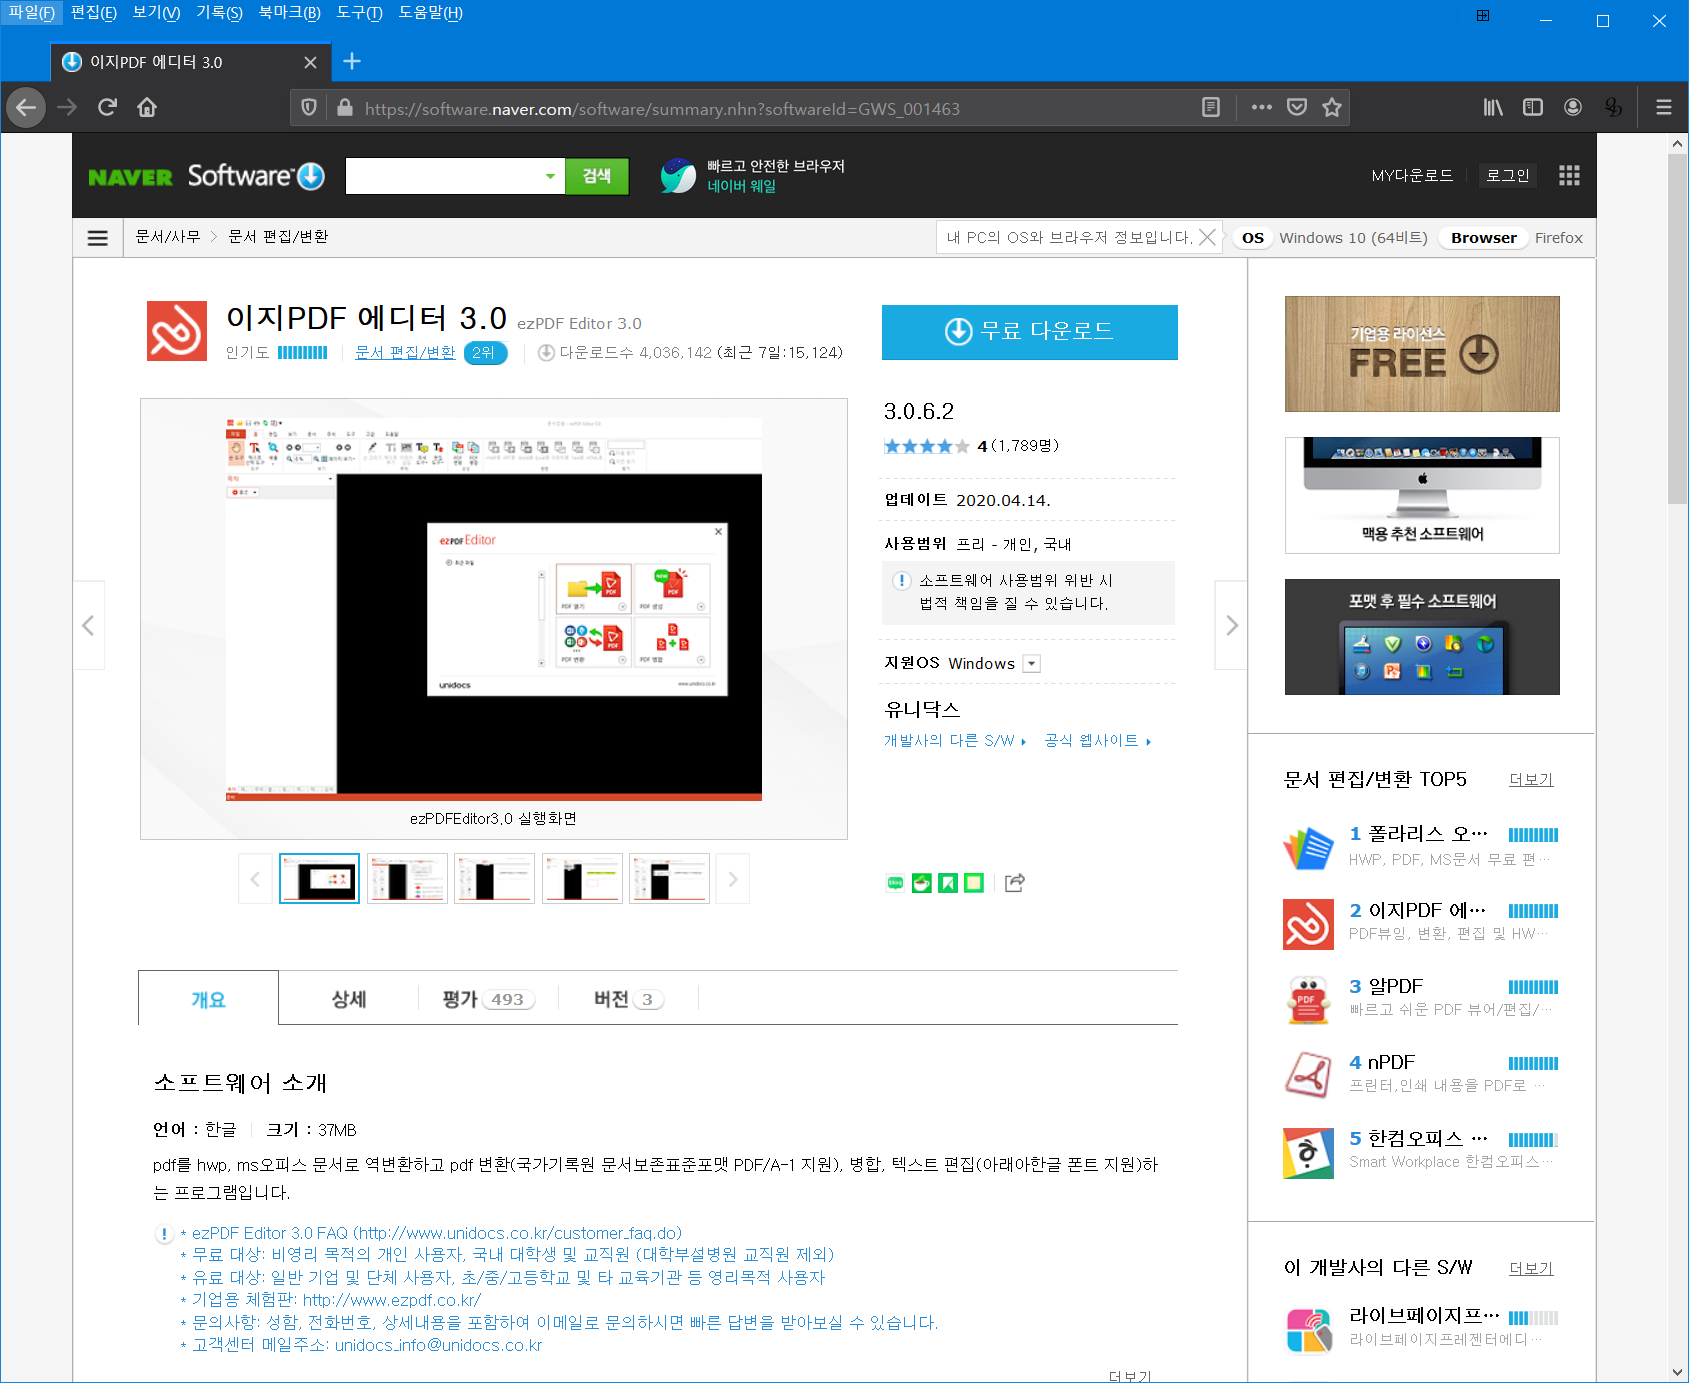
Task: Open the 북마크 menu
Action: click(x=289, y=13)
